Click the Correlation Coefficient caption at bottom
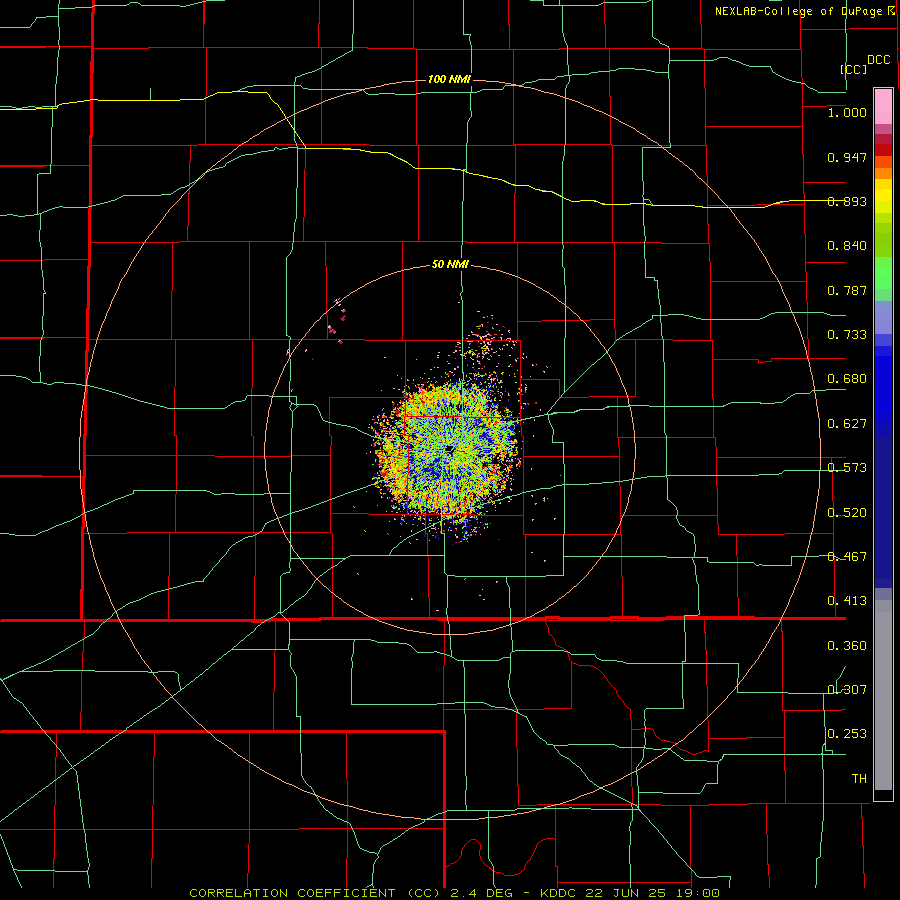900x900 pixels. pyautogui.click(x=454, y=893)
